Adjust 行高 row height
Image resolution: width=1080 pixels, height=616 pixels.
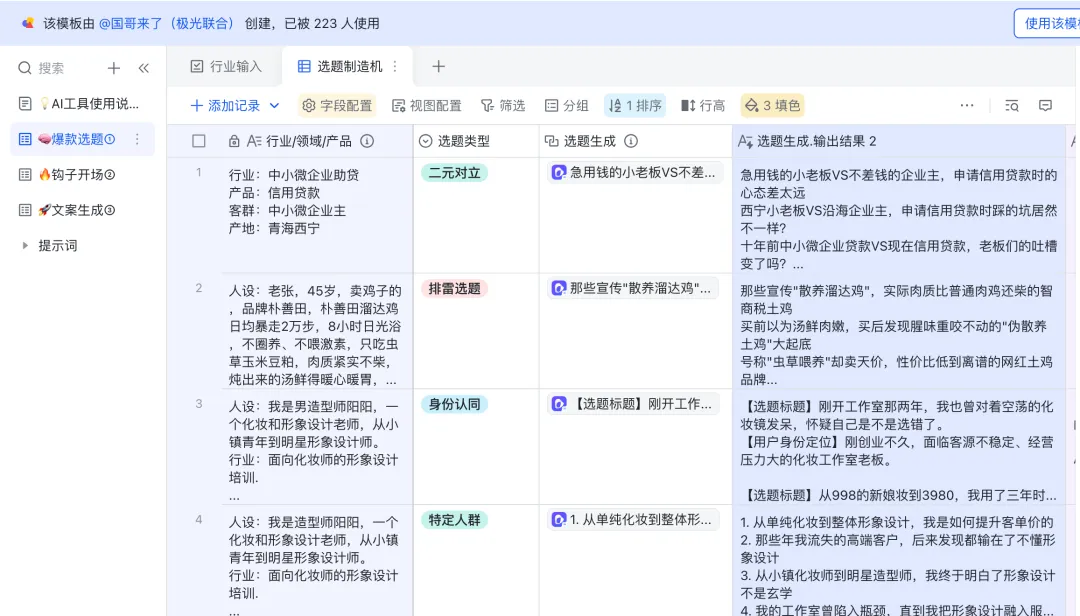pyautogui.click(x=703, y=105)
